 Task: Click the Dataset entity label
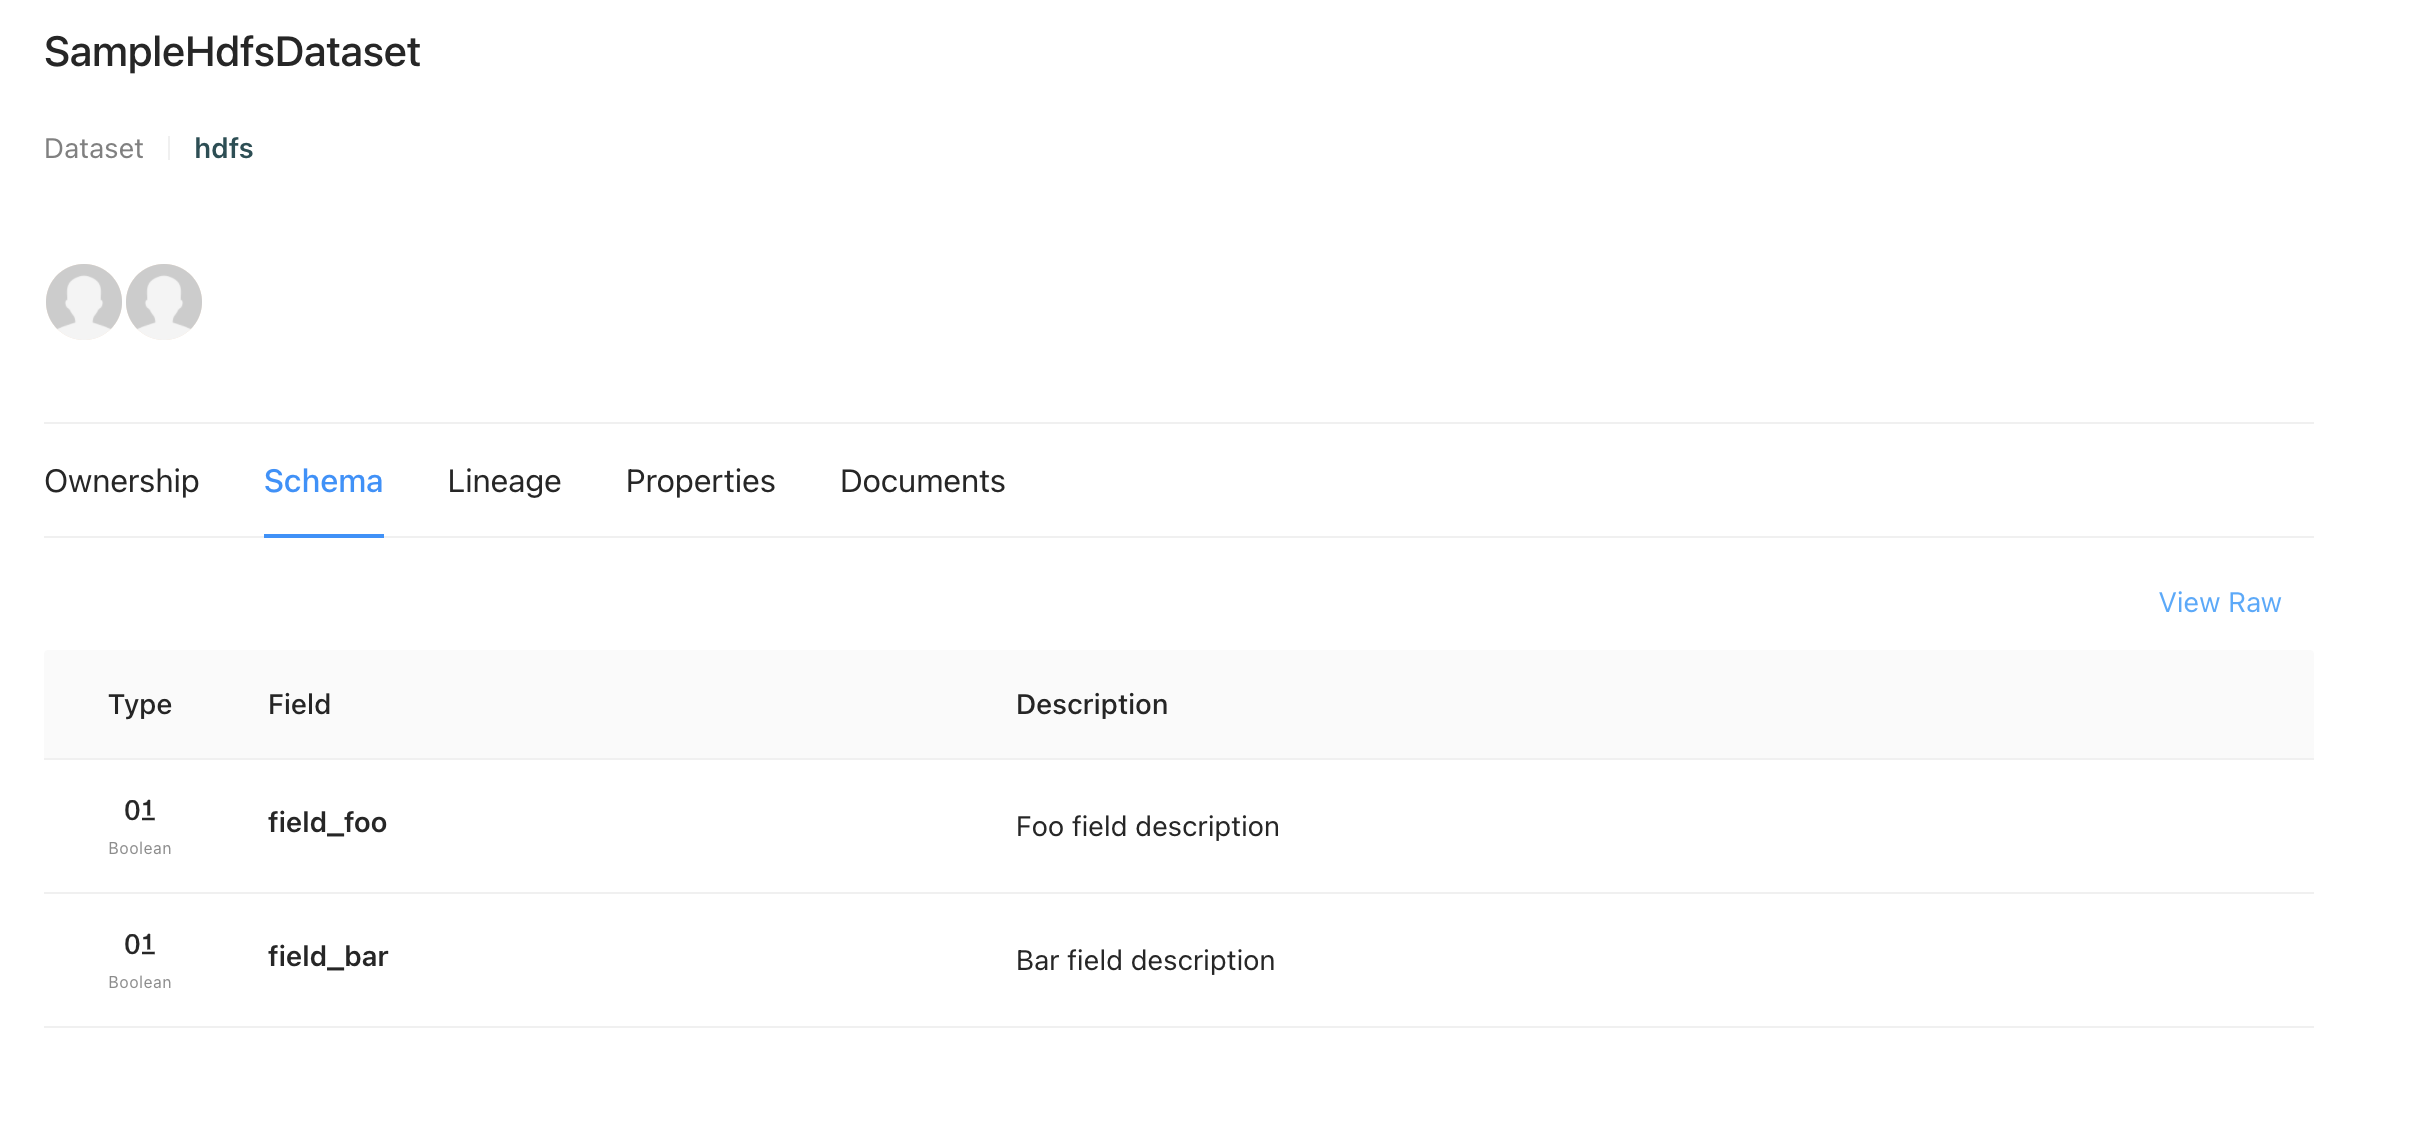tap(93, 148)
